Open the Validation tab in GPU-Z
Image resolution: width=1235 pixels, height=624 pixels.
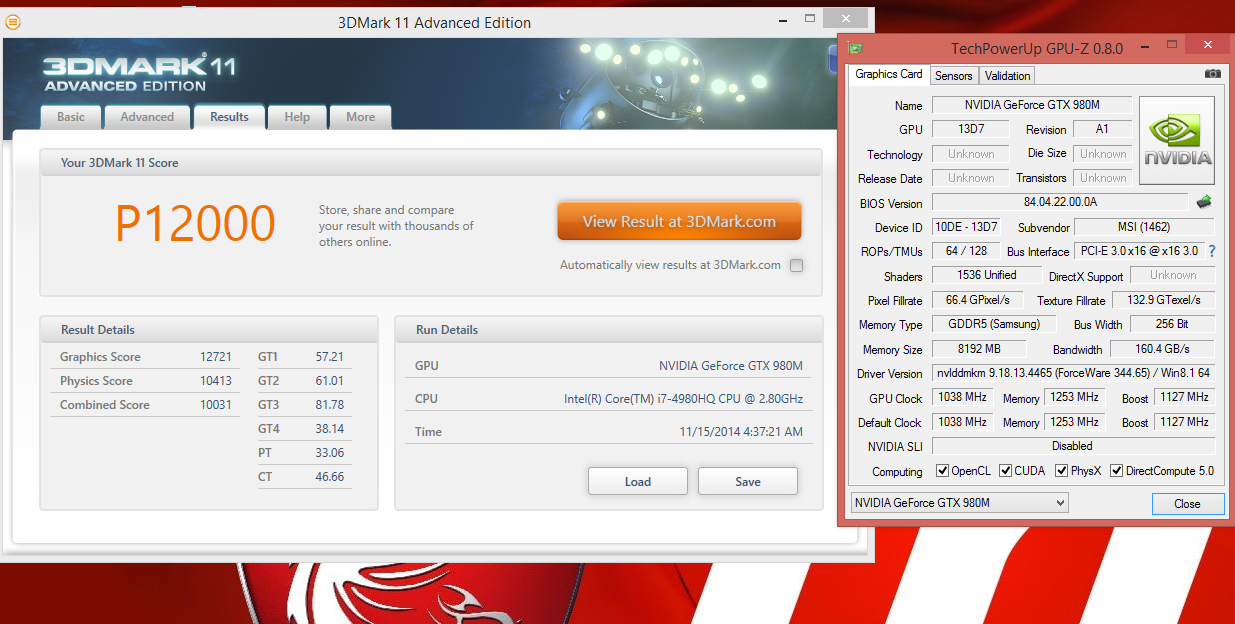point(1007,76)
